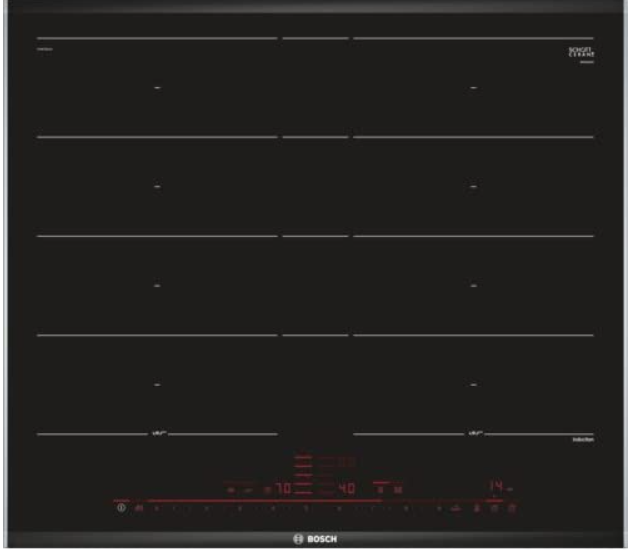Touch the red power level slider bar
The image size is (630, 550).
264,501
